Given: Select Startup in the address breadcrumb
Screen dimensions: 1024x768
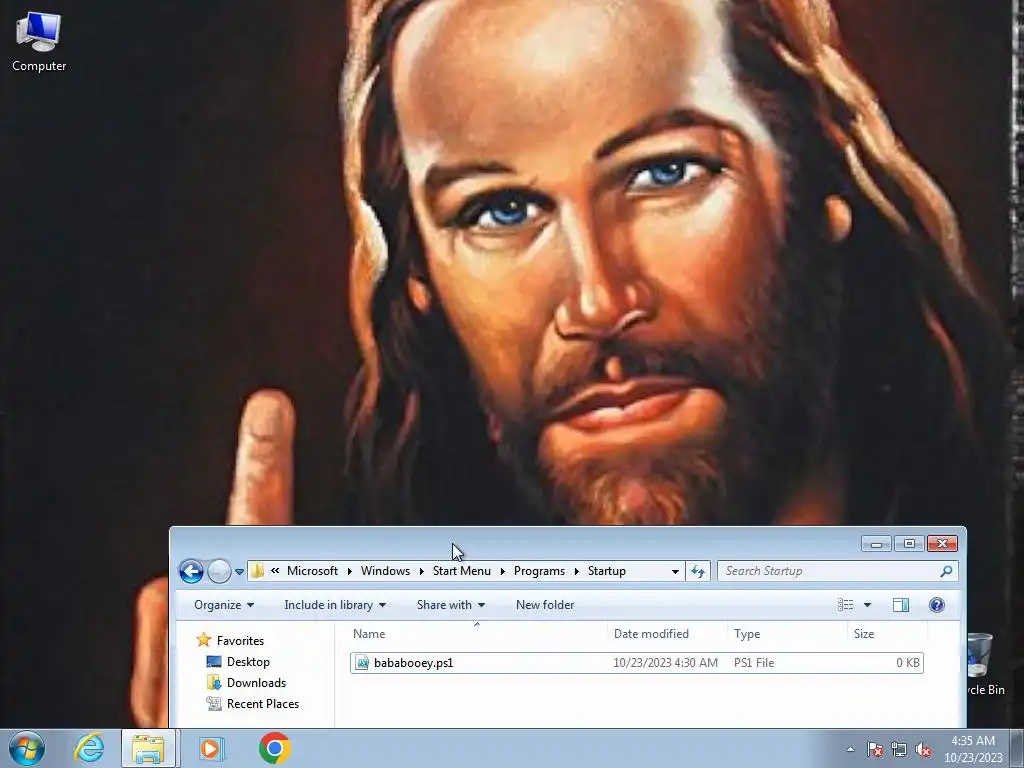Looking at the screenshot, I should [607, 571].
